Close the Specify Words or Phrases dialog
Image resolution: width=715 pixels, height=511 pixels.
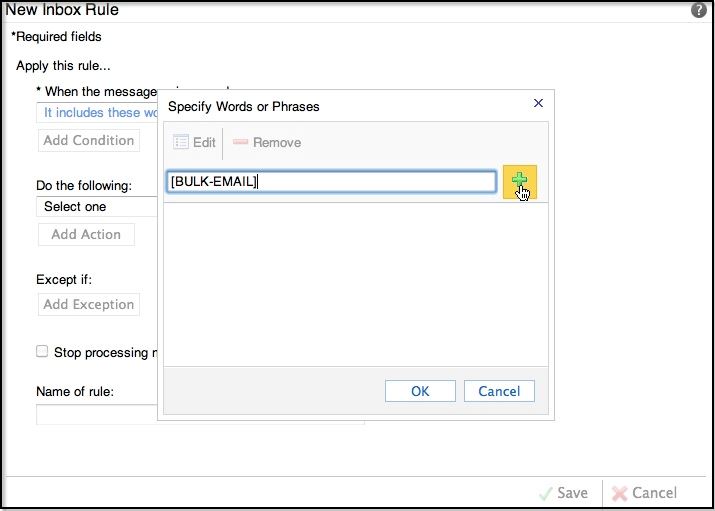(538, 103)
